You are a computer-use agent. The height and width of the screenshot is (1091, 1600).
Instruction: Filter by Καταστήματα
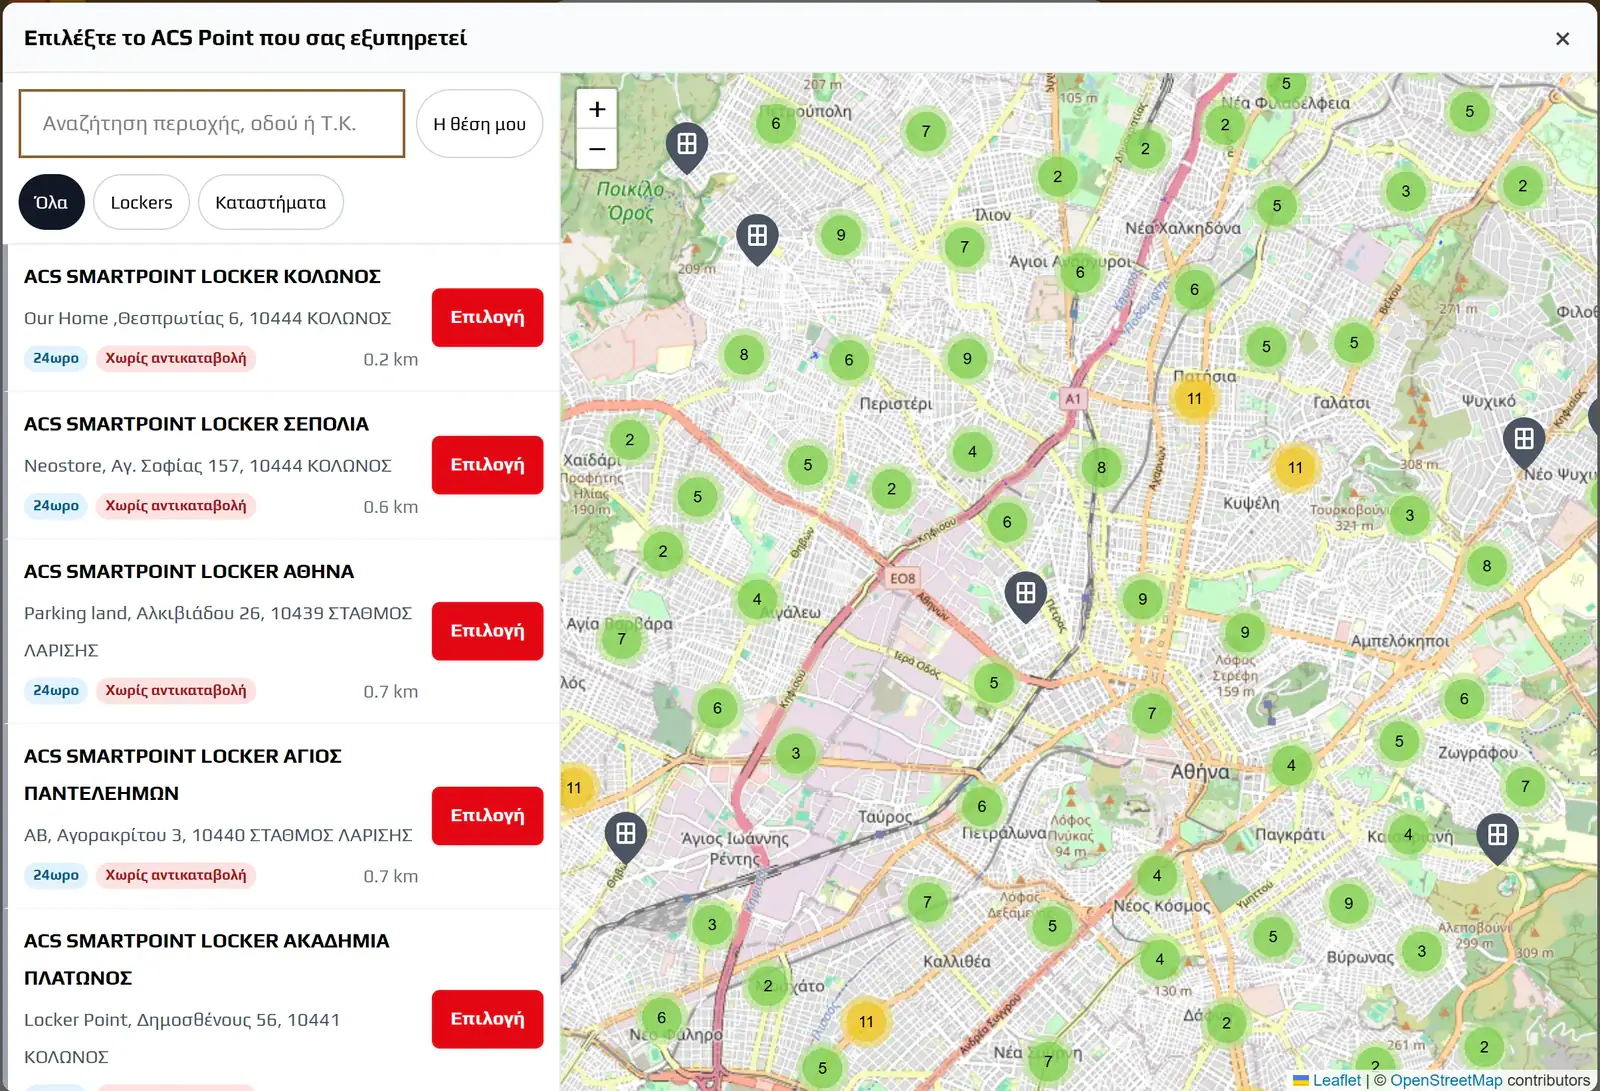(x=271, y=202)
